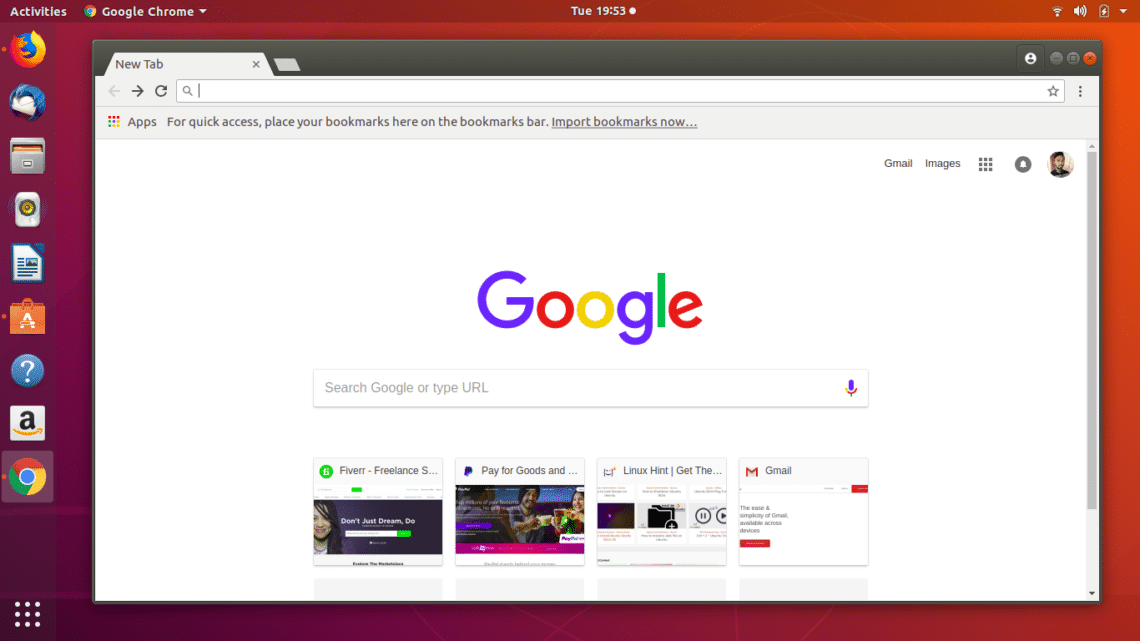This screenshot has width=1140, height=641.
Task: Open the Activities overview
Action: 38,11
